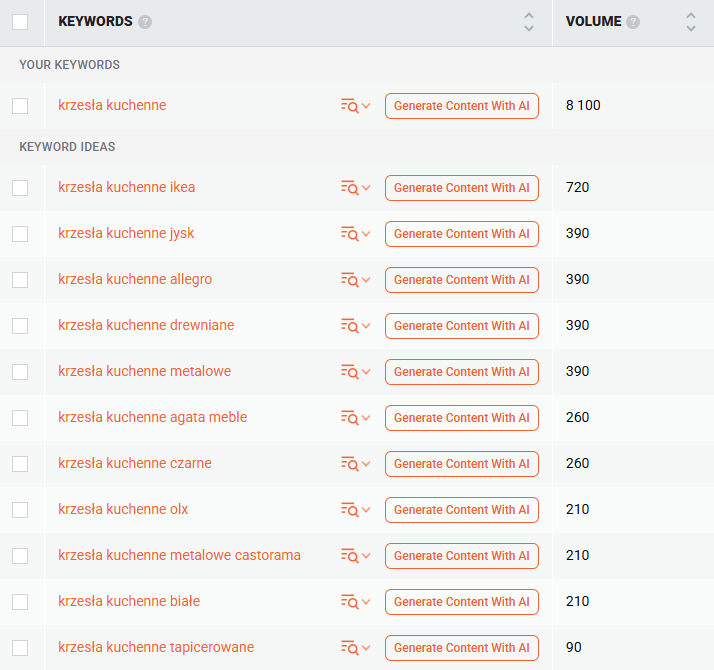Open the krzesła kuchenne białe keyword link
The width and height of the screenshot is (714, 670).
129,601
